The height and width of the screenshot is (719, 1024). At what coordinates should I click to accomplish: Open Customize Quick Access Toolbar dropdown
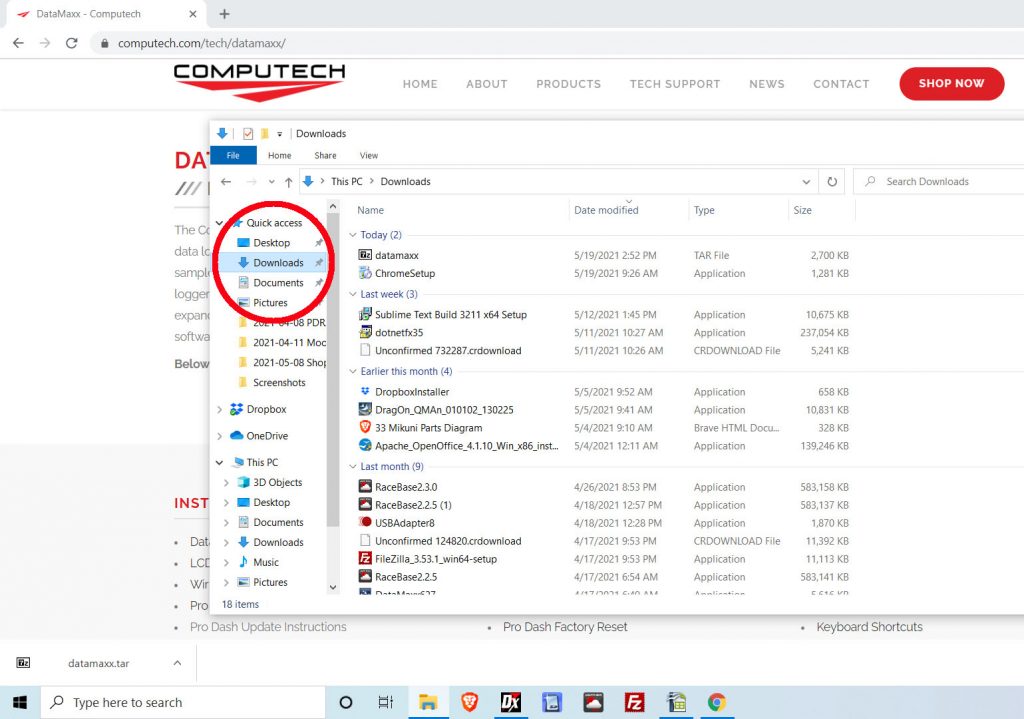pyautogui.click(x=280, y=134)
